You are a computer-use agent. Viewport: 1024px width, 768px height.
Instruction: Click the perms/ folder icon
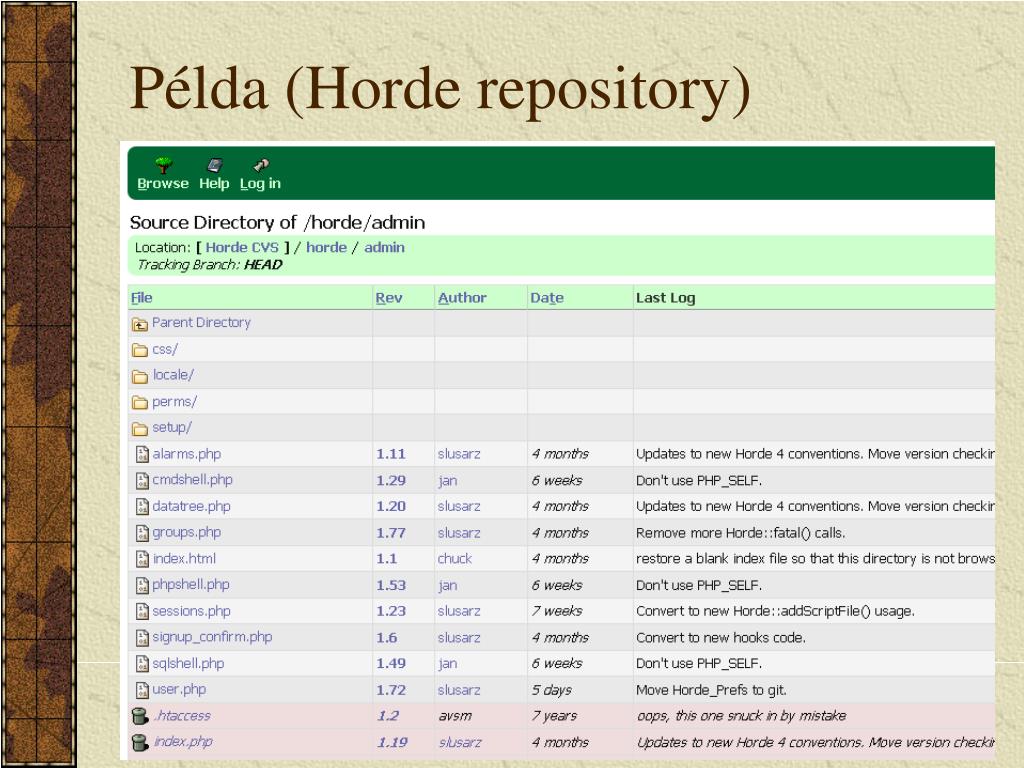pyautogui.click(x=140, y=402)
